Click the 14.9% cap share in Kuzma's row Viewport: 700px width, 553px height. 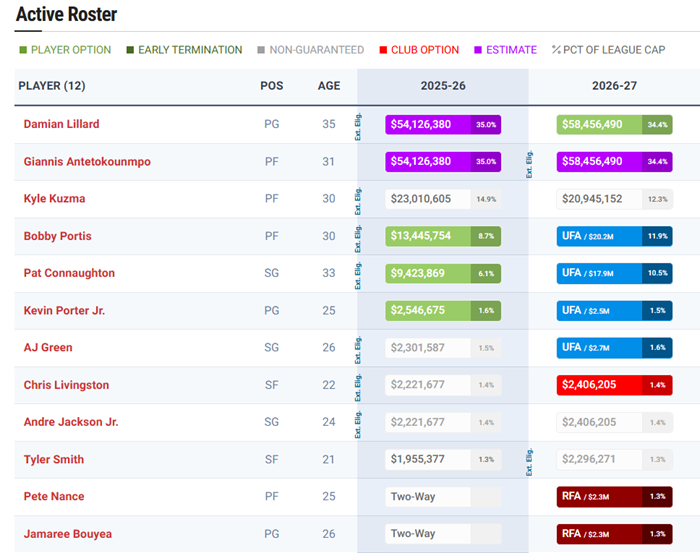coord(486,199)
